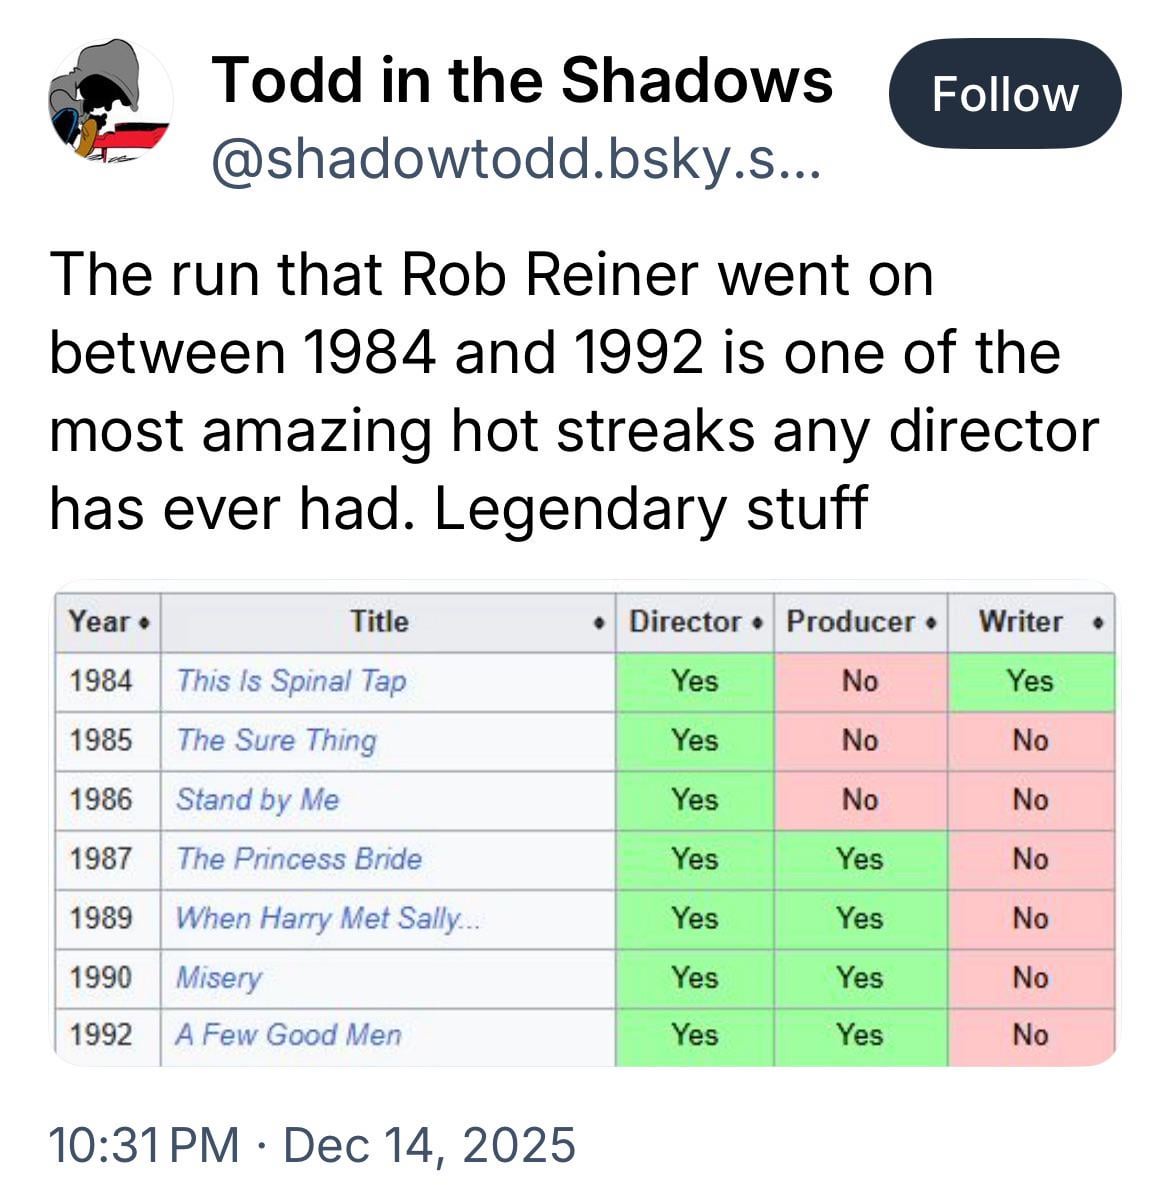Sort by Writer column sort arrow
Image resolution: width=1170 pixels, height=1185 pixels.
coord(1097,623)
